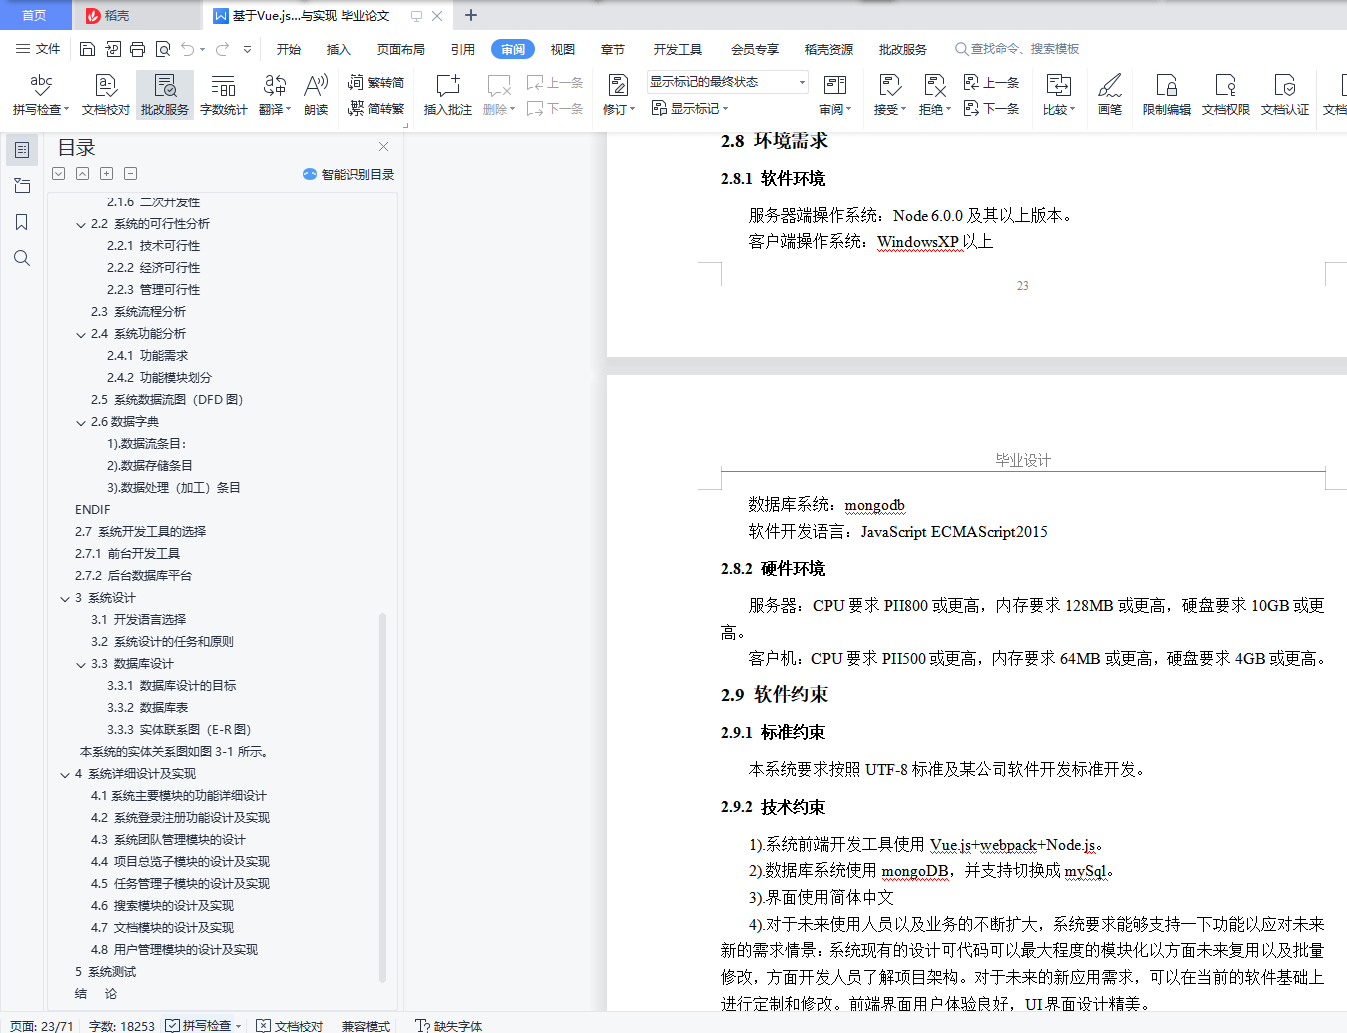The image size is (1347, 1033).
Task: Open the 显示标记 dropdown
Action: tap(690, 109)
